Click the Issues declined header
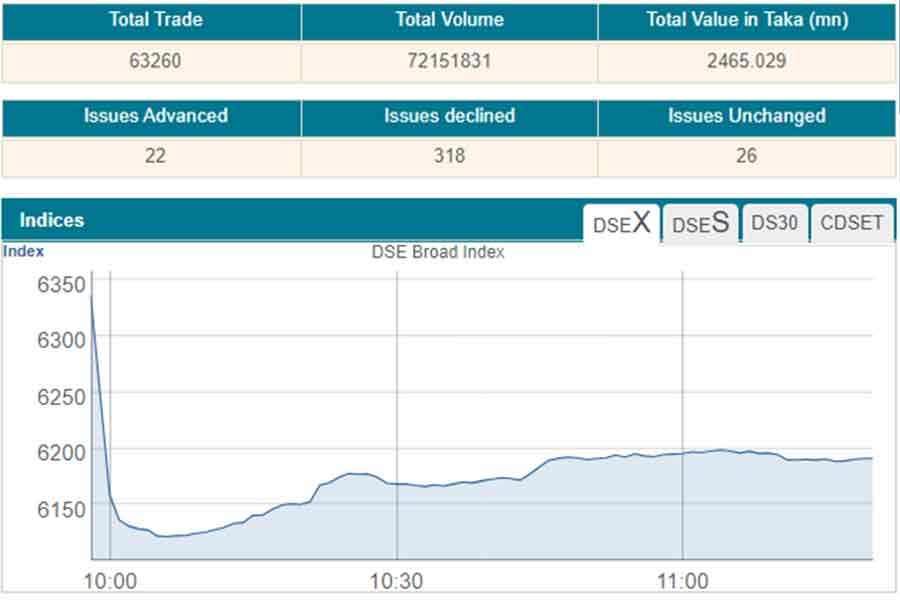Image resolution: width=900 pixels, height=600 pixels. pyautogui.click(x=450, y=116)
